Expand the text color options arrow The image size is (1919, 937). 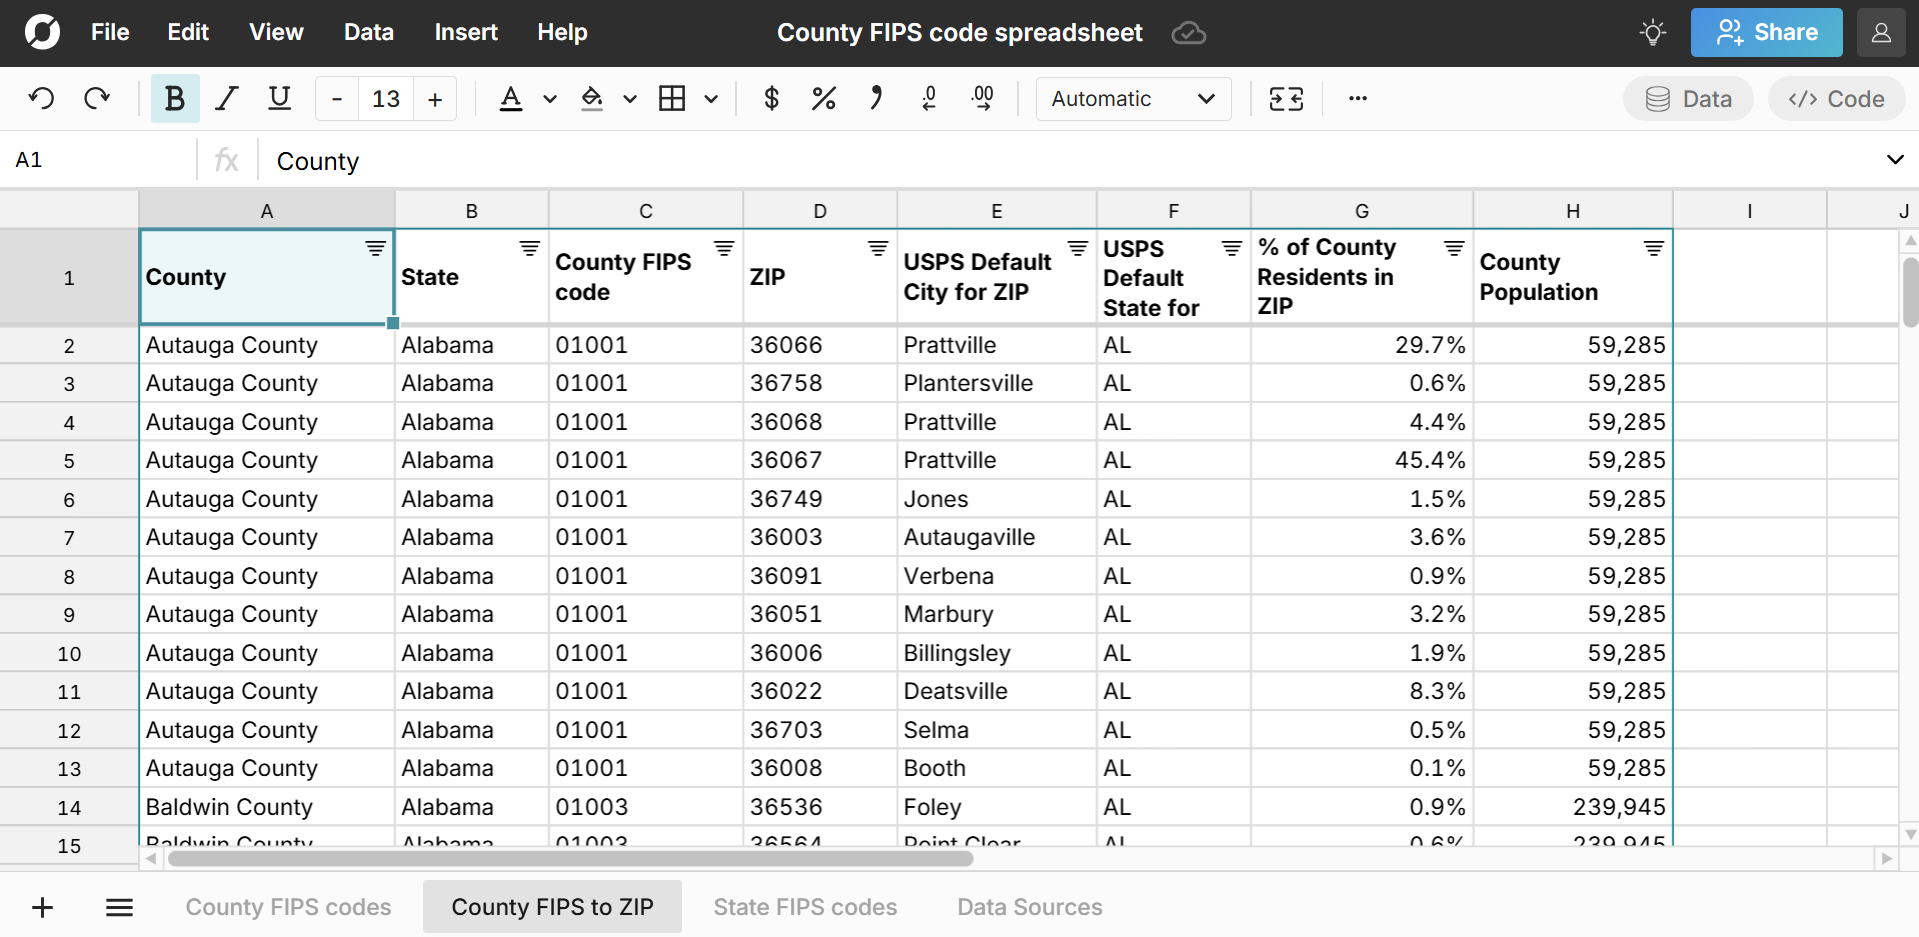[x=550, y=99]
